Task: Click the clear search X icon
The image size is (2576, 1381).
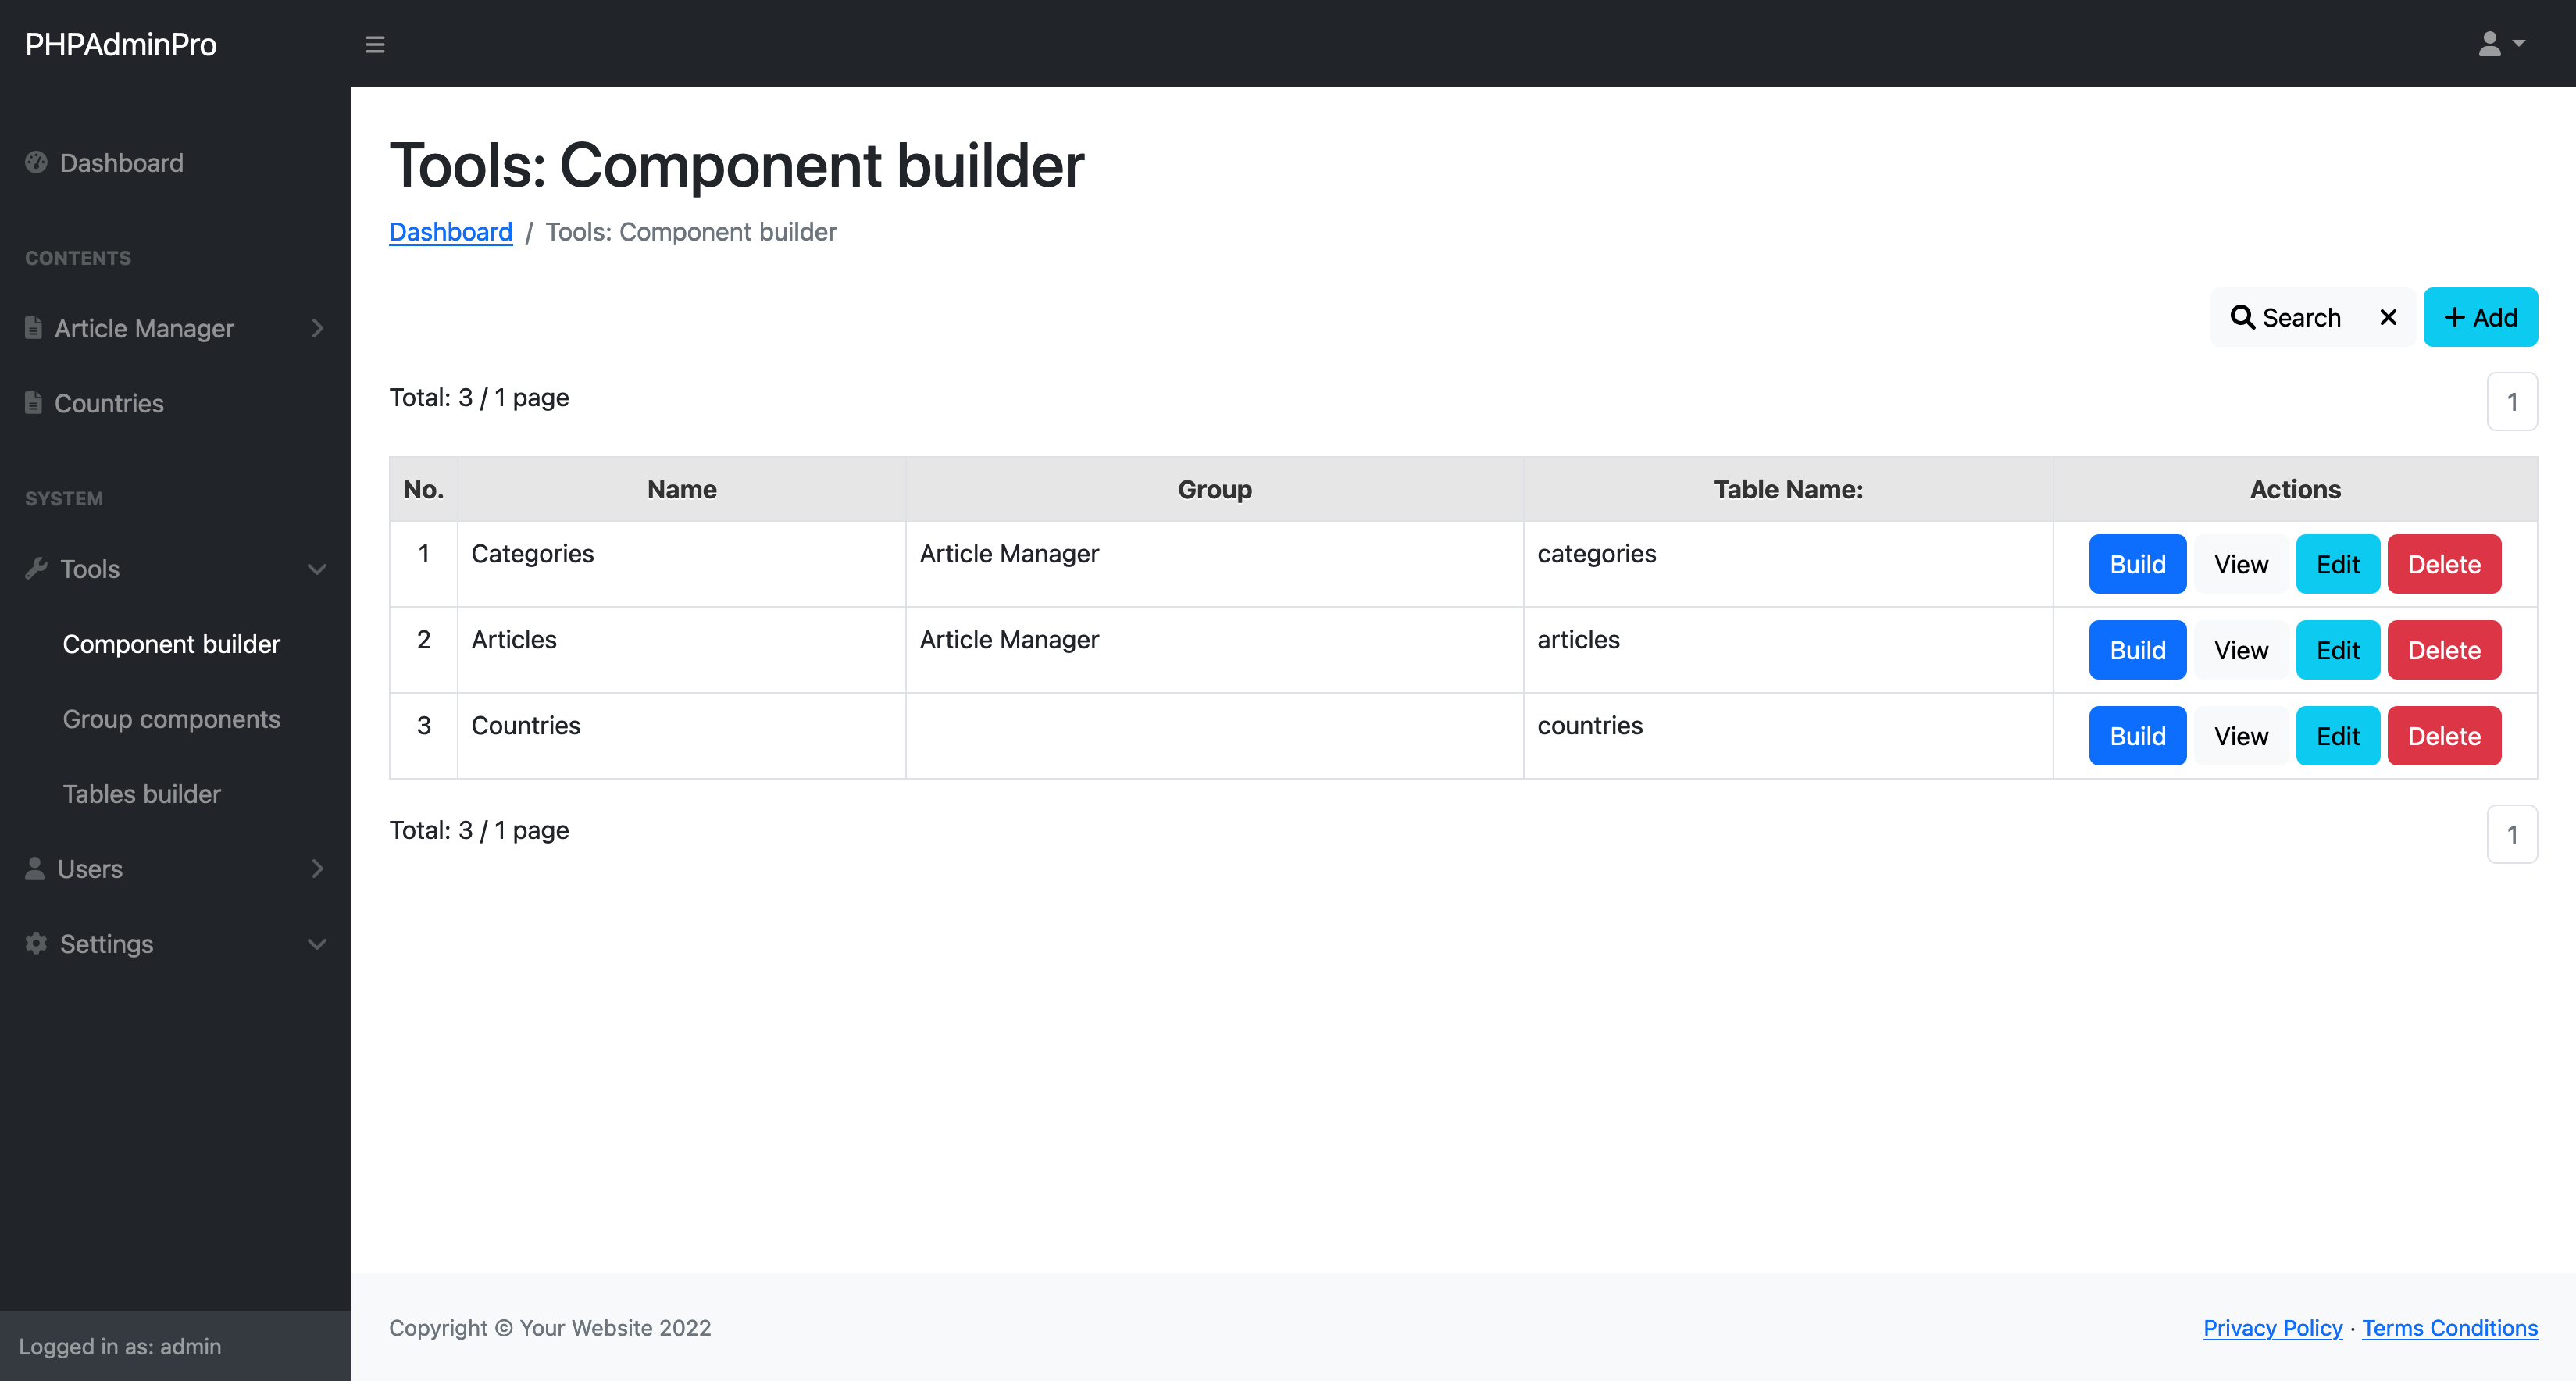Action: [x=2389, y=317]
